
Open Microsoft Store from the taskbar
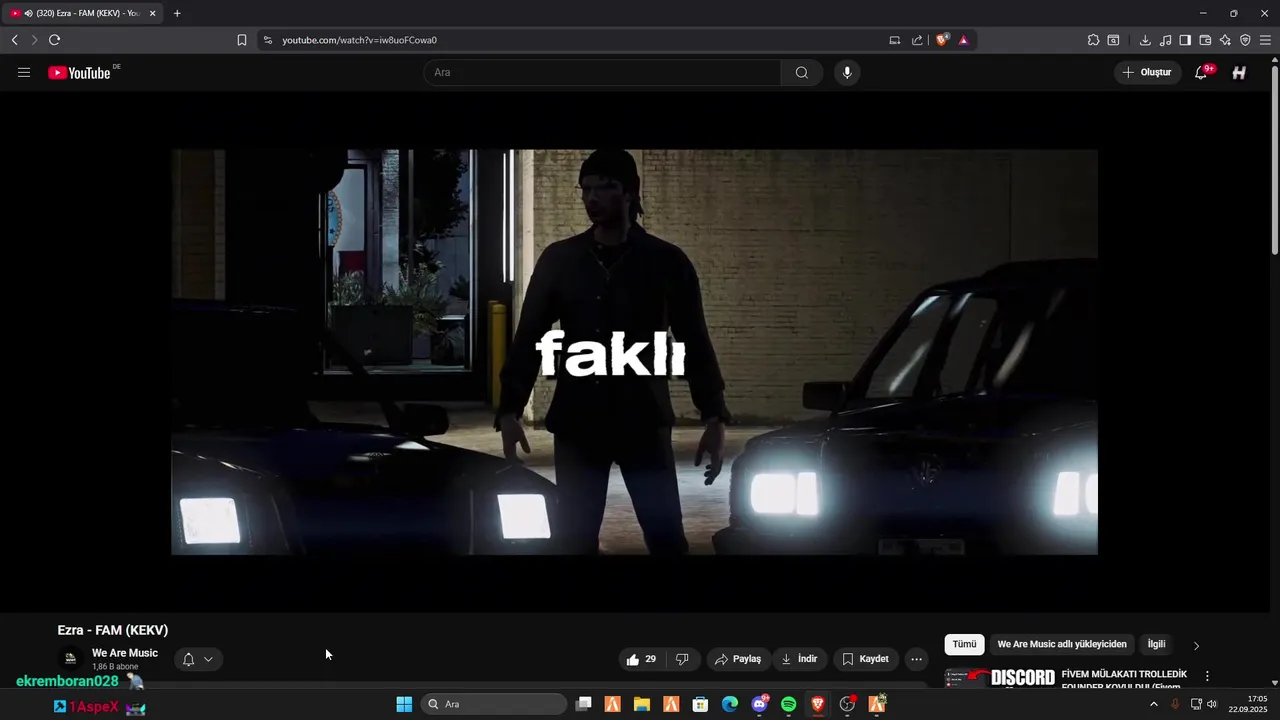pos(700,704)
